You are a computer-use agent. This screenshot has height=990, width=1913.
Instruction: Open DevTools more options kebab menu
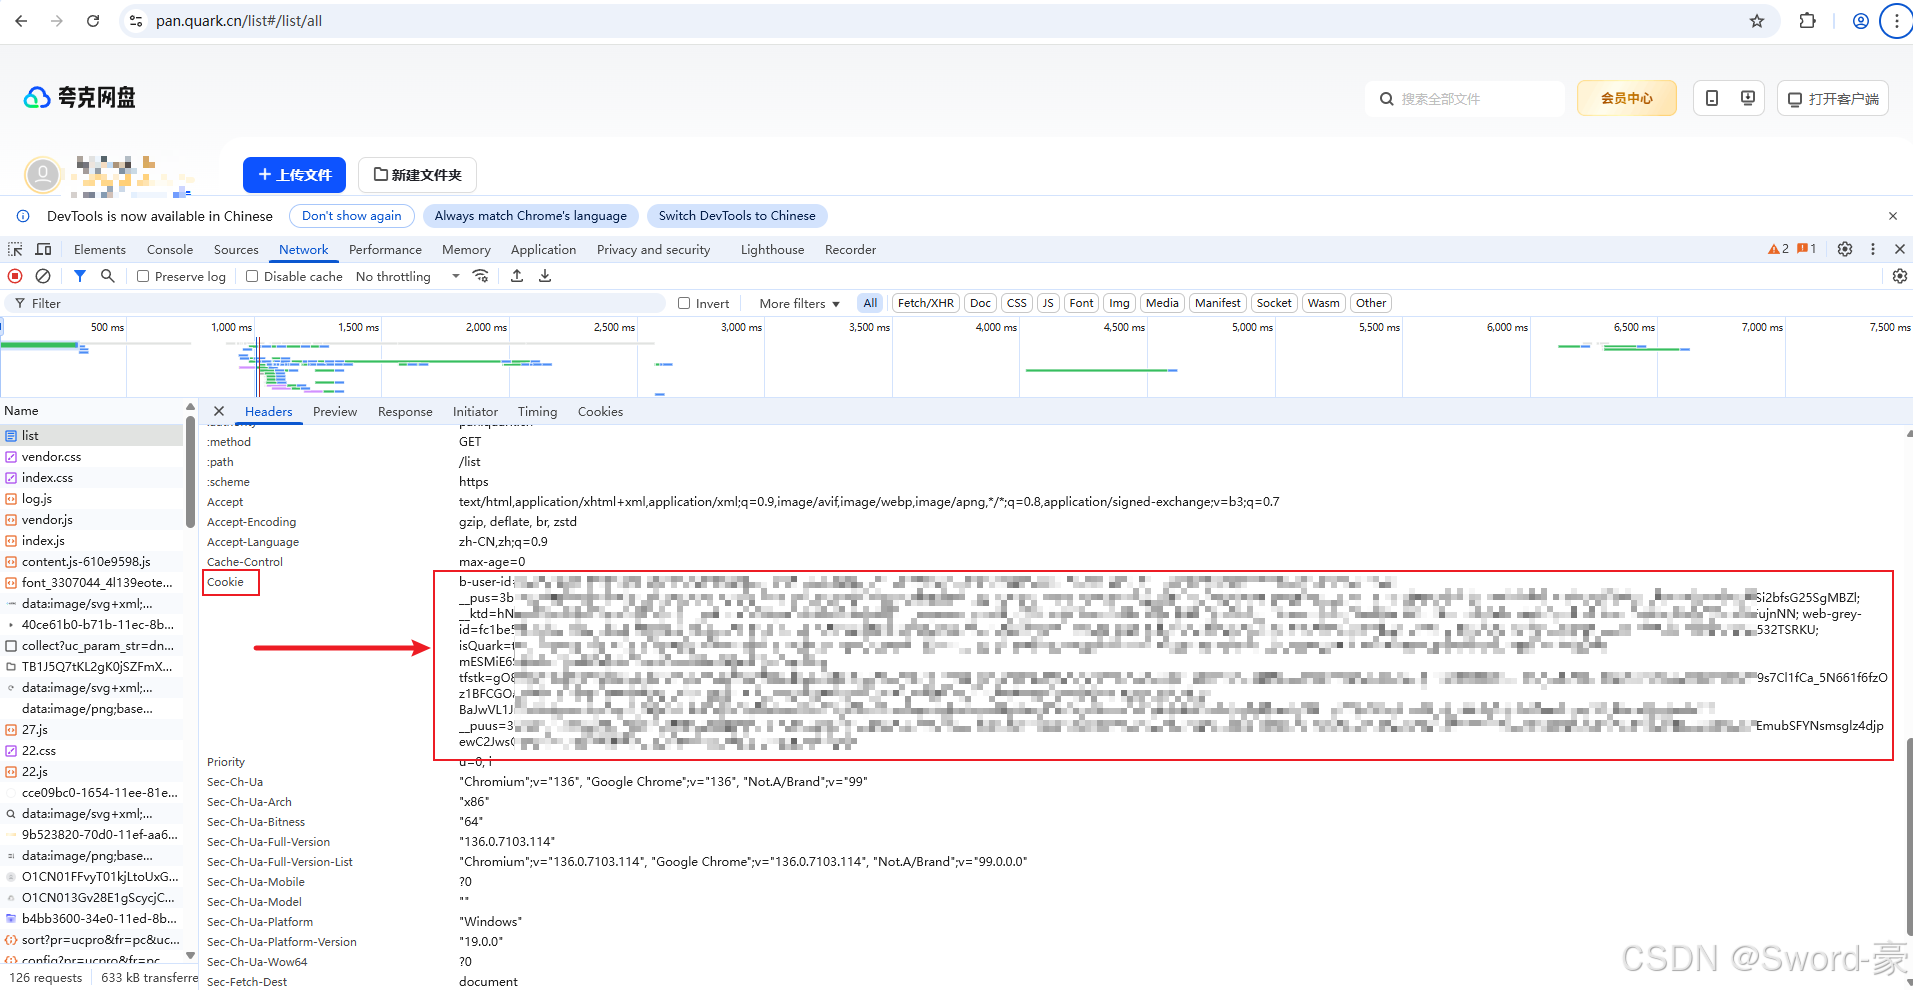coord(1873,249)
